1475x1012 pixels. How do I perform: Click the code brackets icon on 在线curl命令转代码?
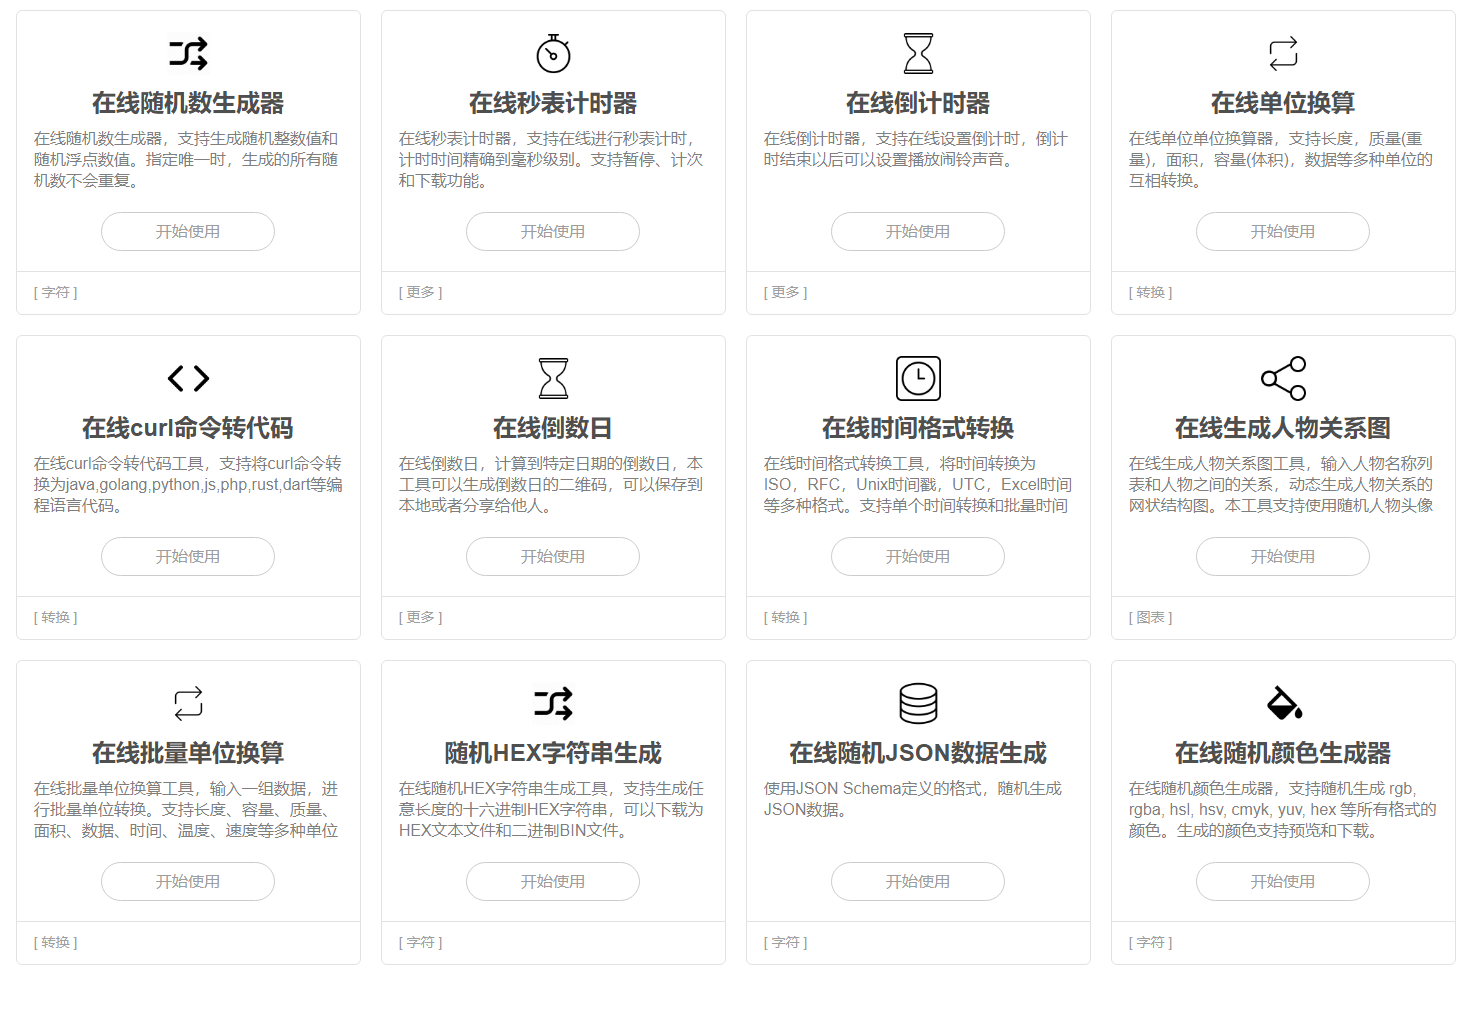(188, 378)
